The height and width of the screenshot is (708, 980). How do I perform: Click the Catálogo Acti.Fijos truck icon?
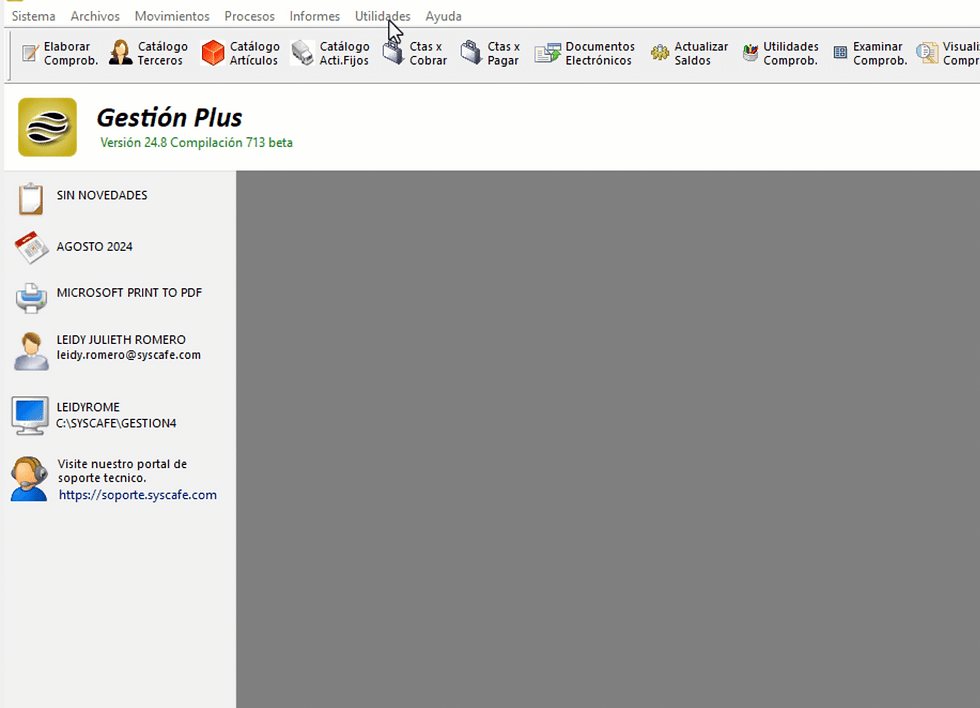pos(302,52)
